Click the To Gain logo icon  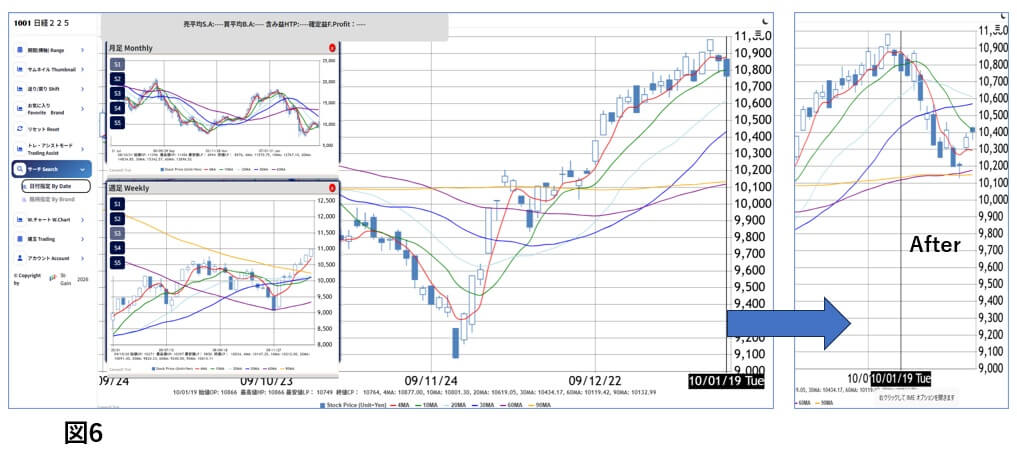click(53, 277)
